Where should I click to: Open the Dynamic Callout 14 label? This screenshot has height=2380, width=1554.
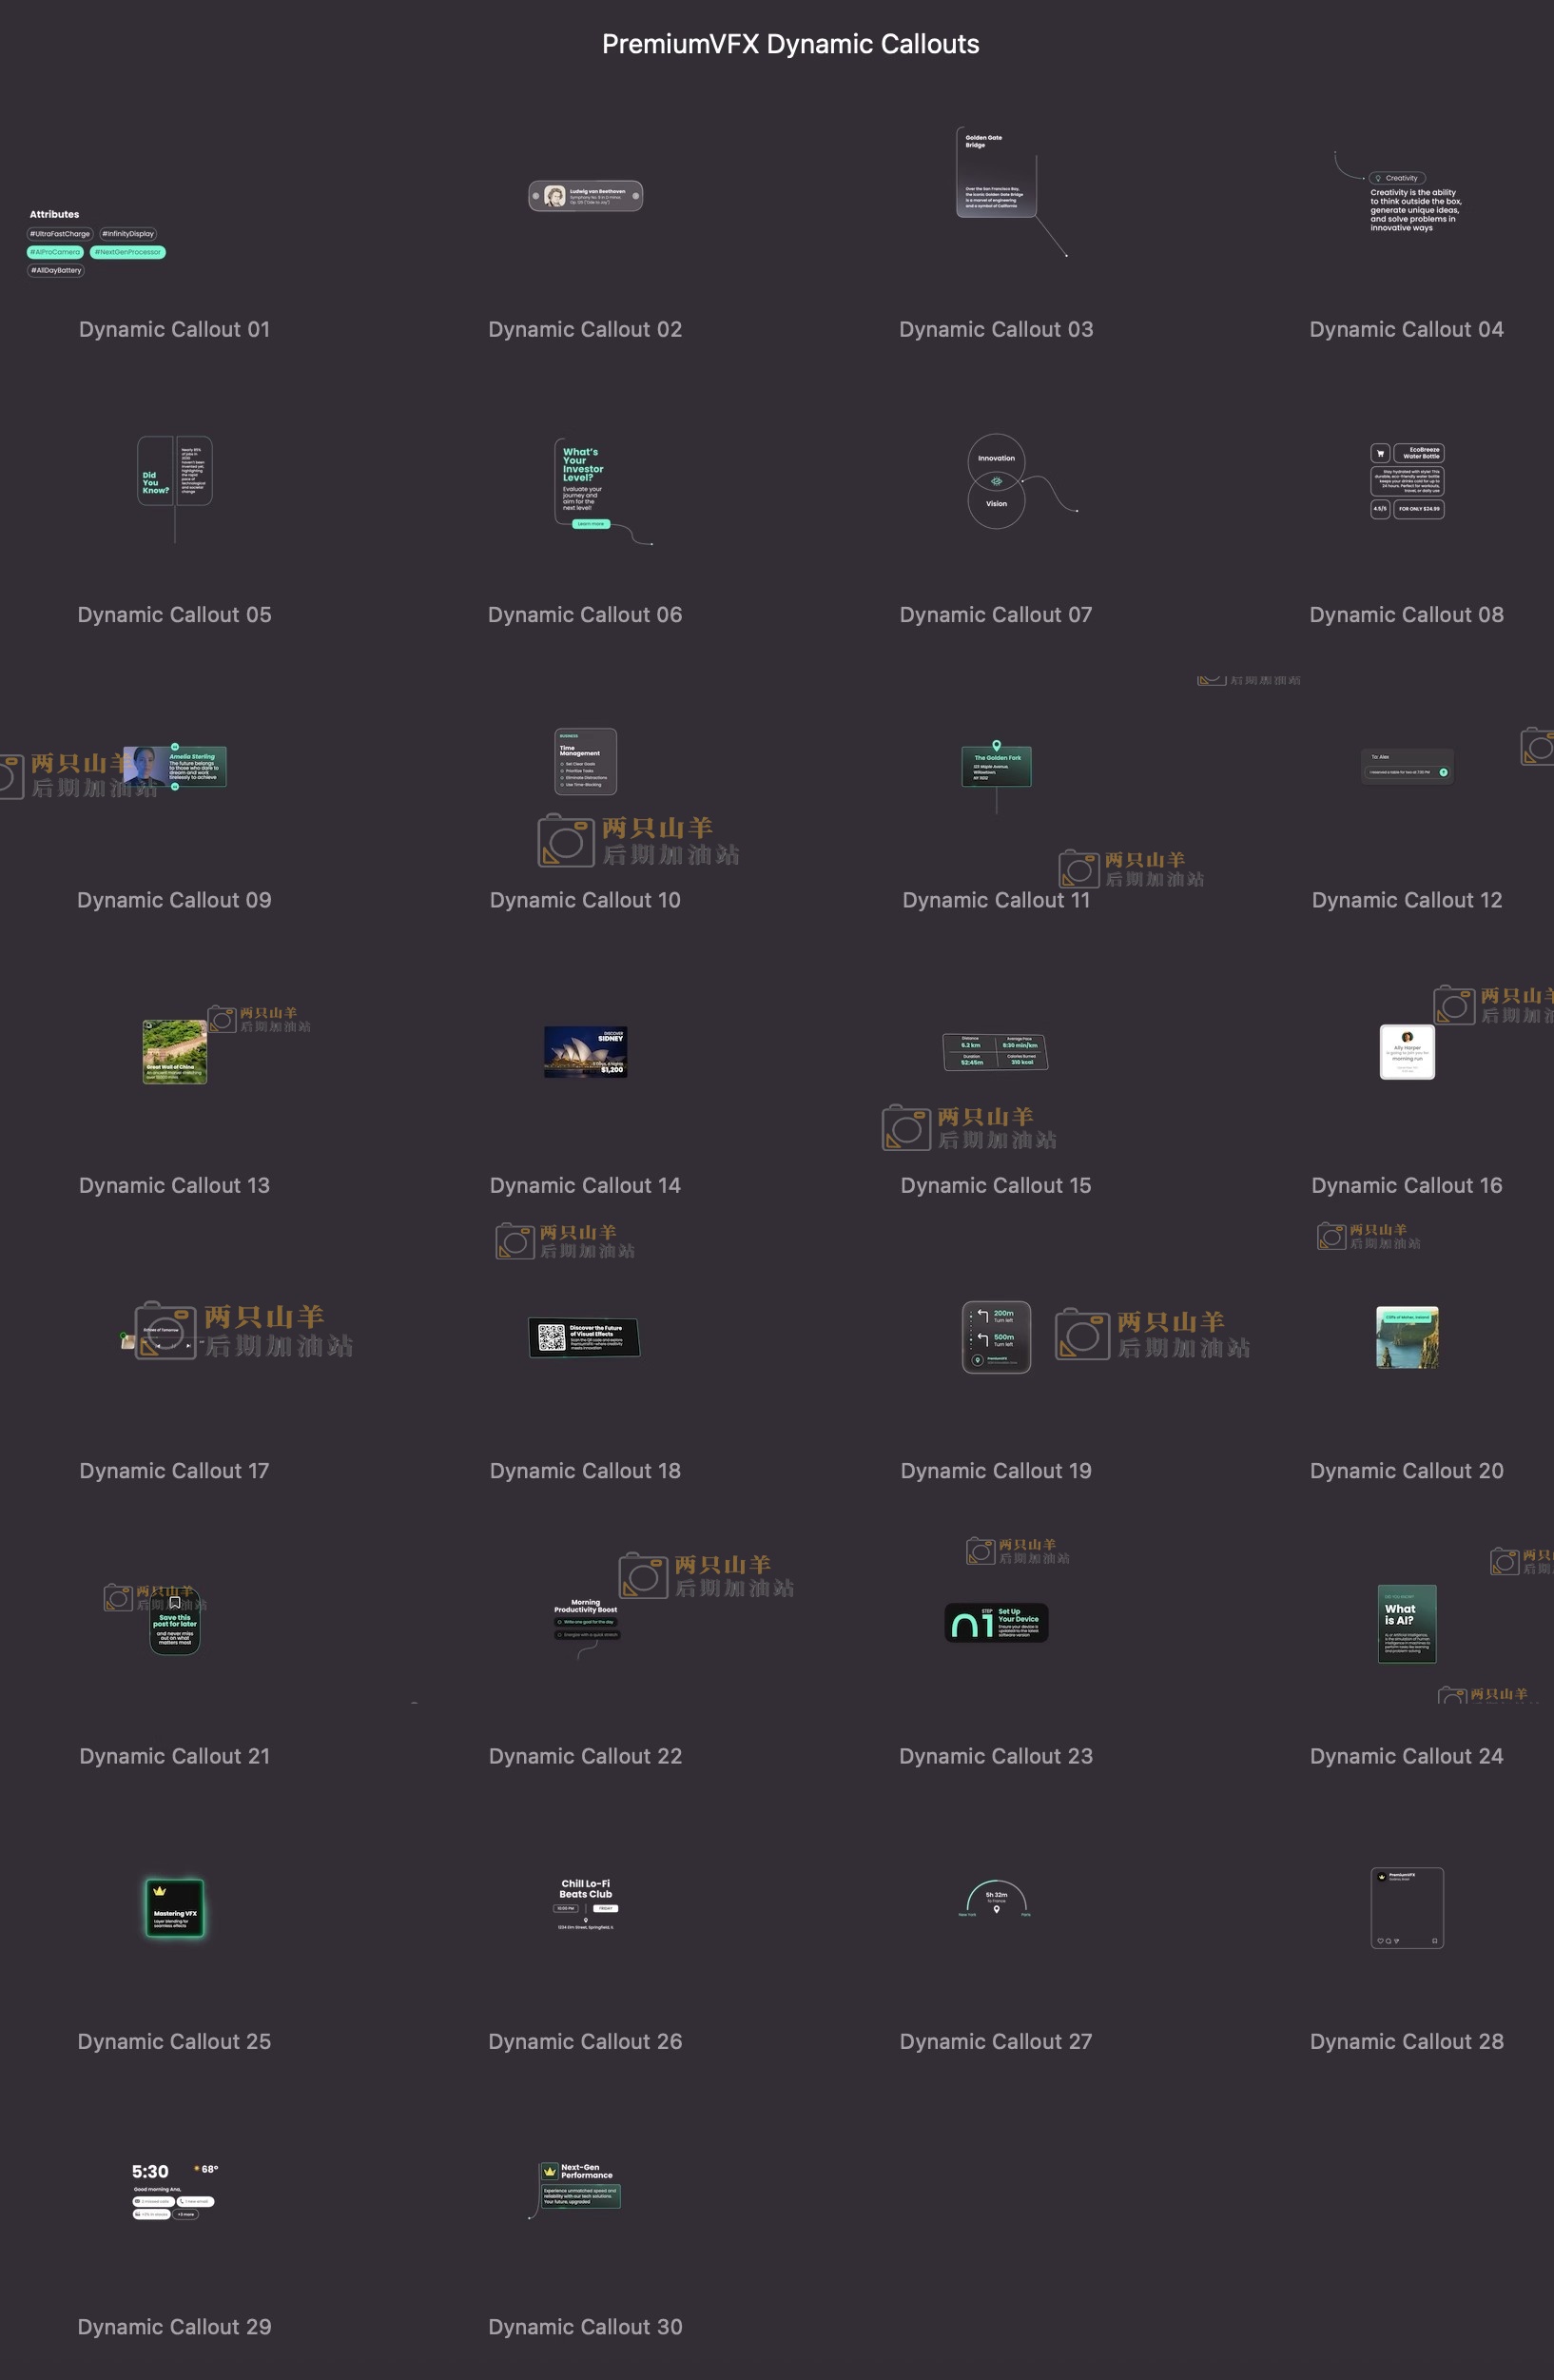[585, 1185]
